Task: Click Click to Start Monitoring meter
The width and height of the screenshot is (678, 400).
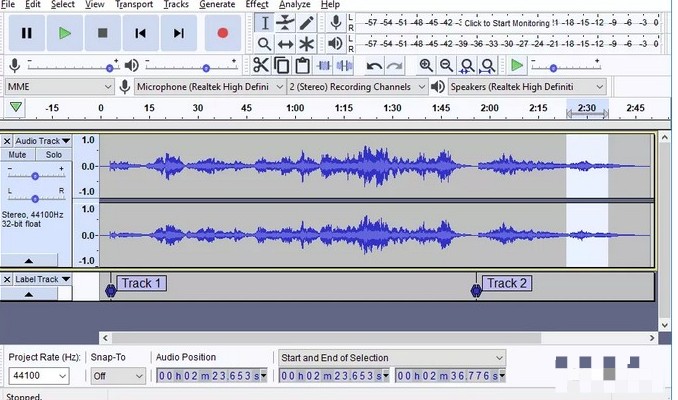Action: pos(507,23)
